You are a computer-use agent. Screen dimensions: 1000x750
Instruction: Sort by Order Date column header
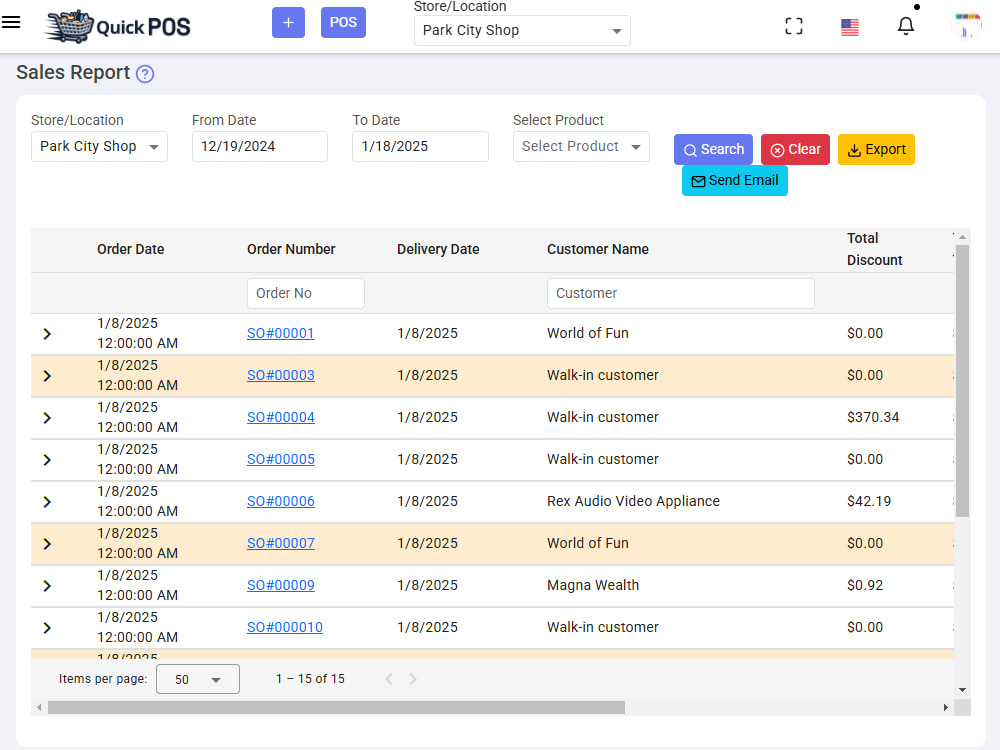coord(131,249)
